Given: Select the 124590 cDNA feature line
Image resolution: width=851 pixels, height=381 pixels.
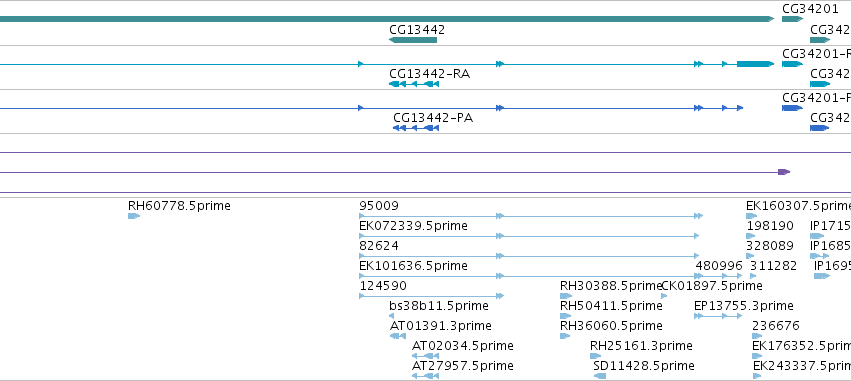Looking at the screenshot, I should (432, 296).
